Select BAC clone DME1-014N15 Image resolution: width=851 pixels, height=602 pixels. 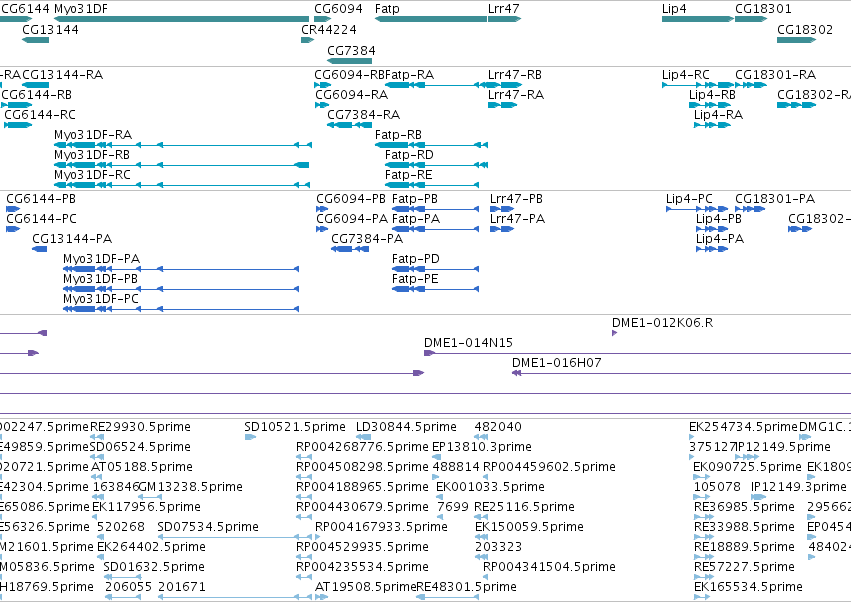coord(637,353)
